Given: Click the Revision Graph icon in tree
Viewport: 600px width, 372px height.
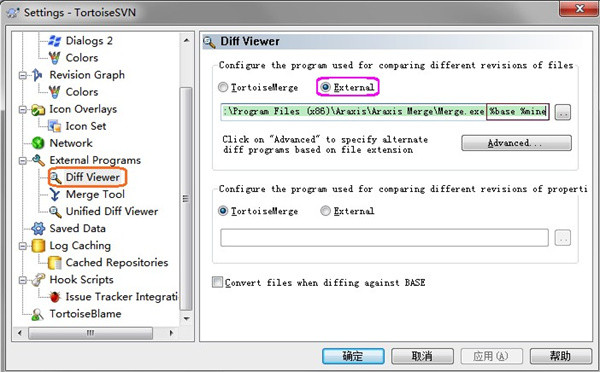Looking at the screenshot, I should tap(37, 75).
